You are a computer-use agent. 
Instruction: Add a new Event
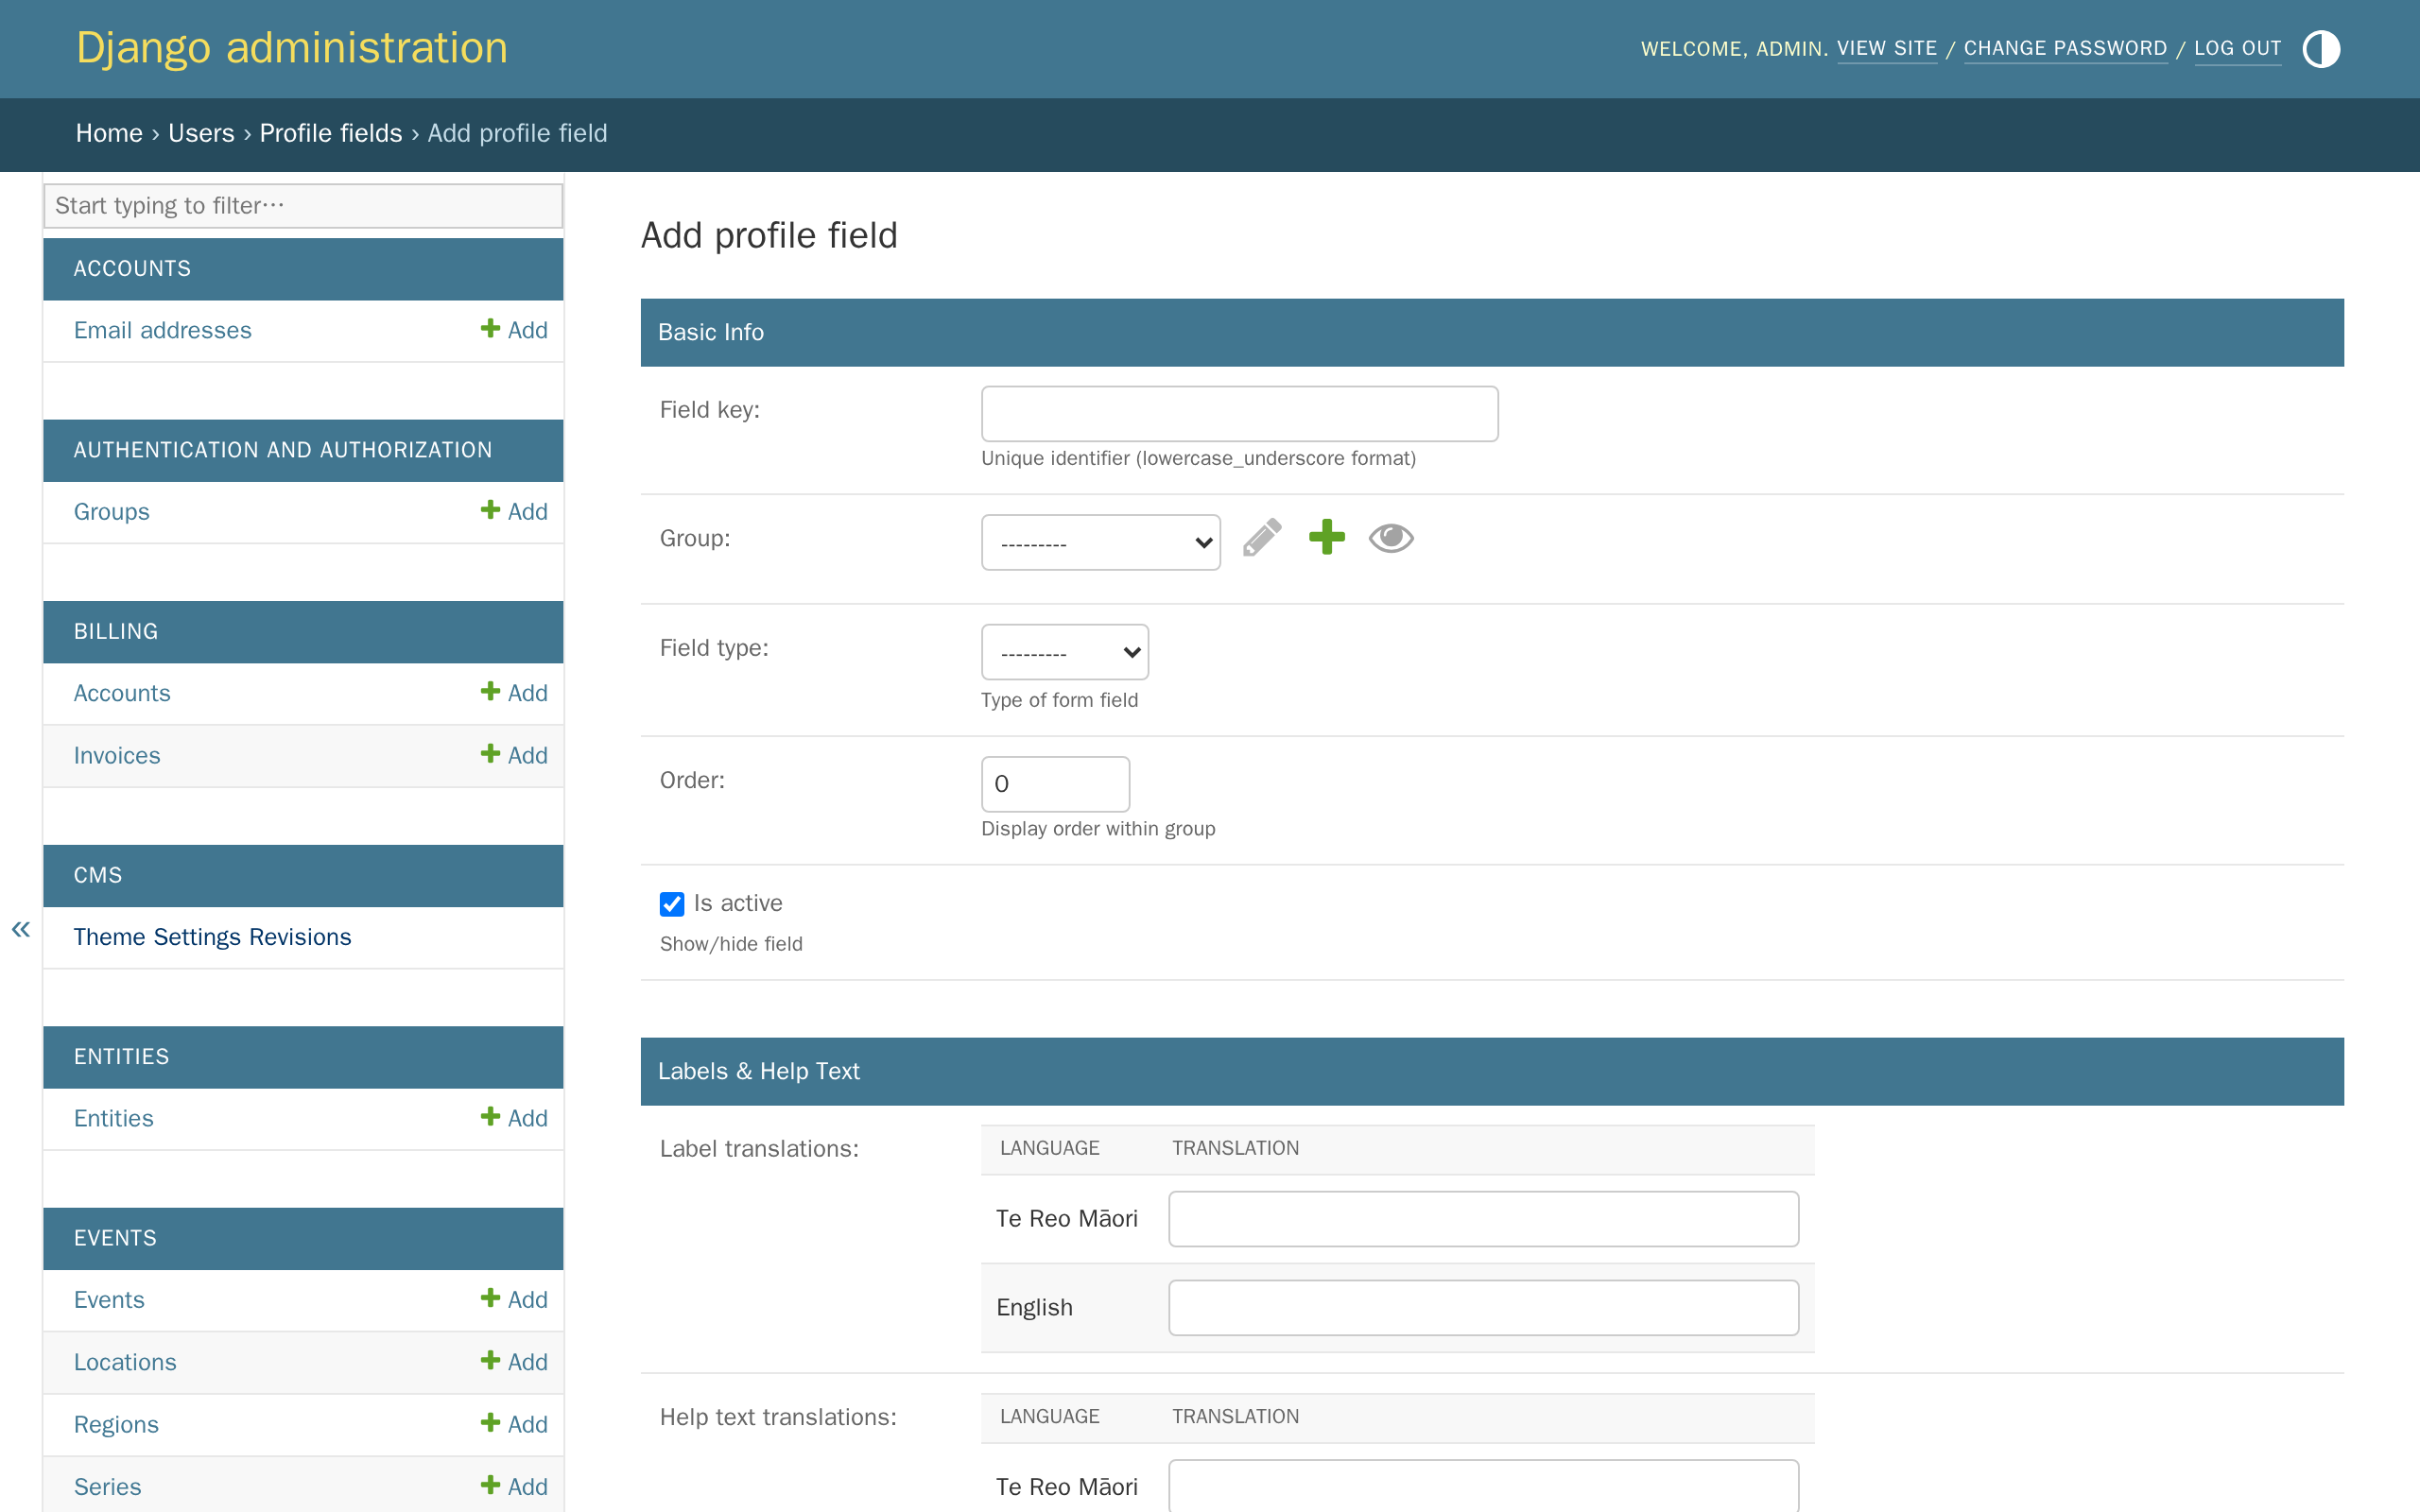(514, 1299)
